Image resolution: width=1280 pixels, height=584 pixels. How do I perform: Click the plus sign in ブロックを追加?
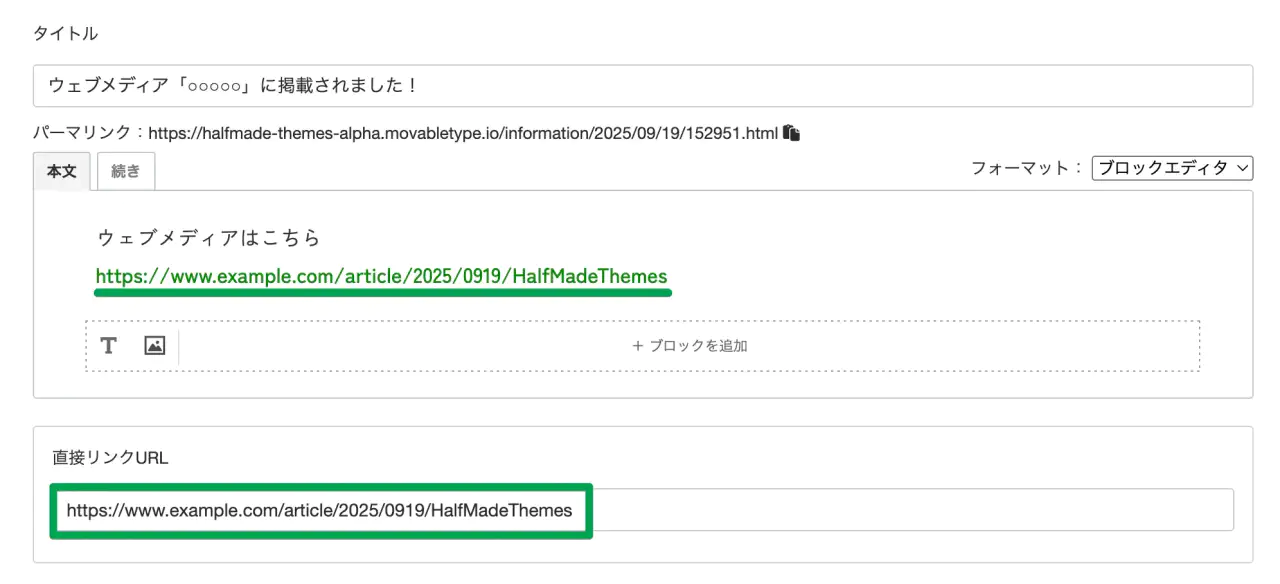pyautogui.click(x=637, y=346)
